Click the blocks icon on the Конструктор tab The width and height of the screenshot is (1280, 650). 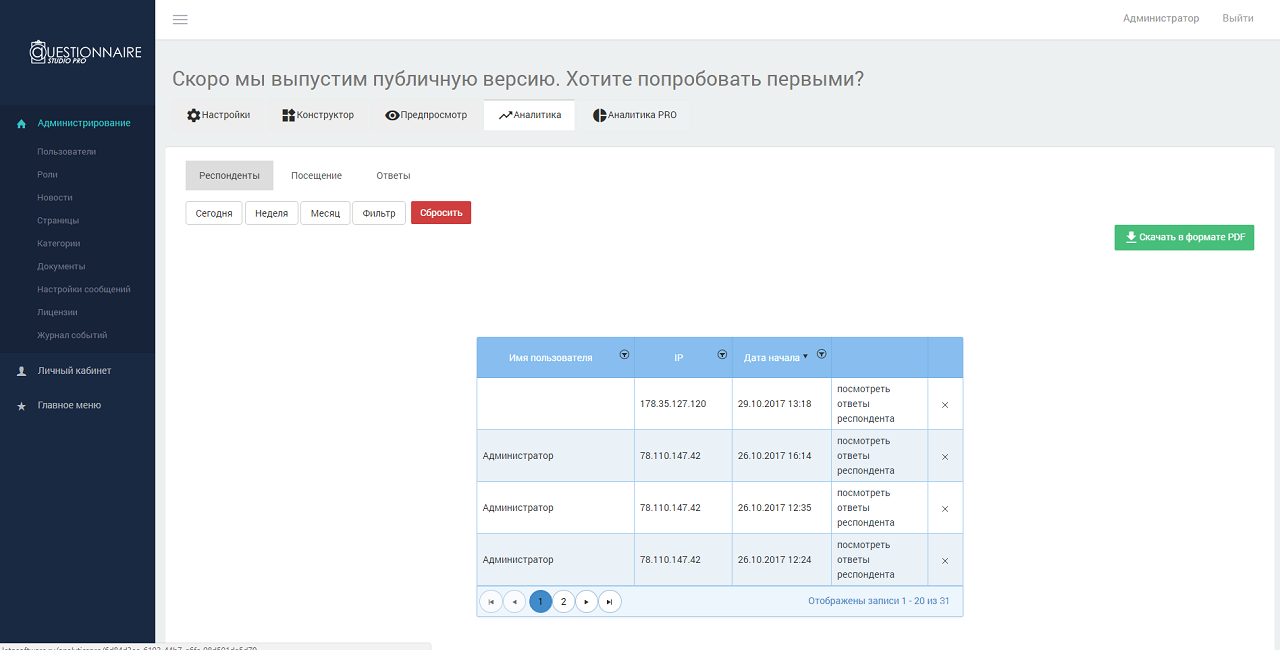287,114
